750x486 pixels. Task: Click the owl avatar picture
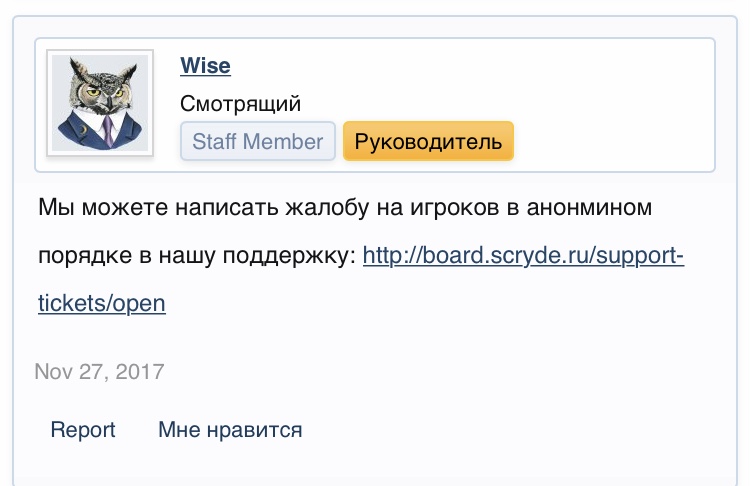[100, 104]
